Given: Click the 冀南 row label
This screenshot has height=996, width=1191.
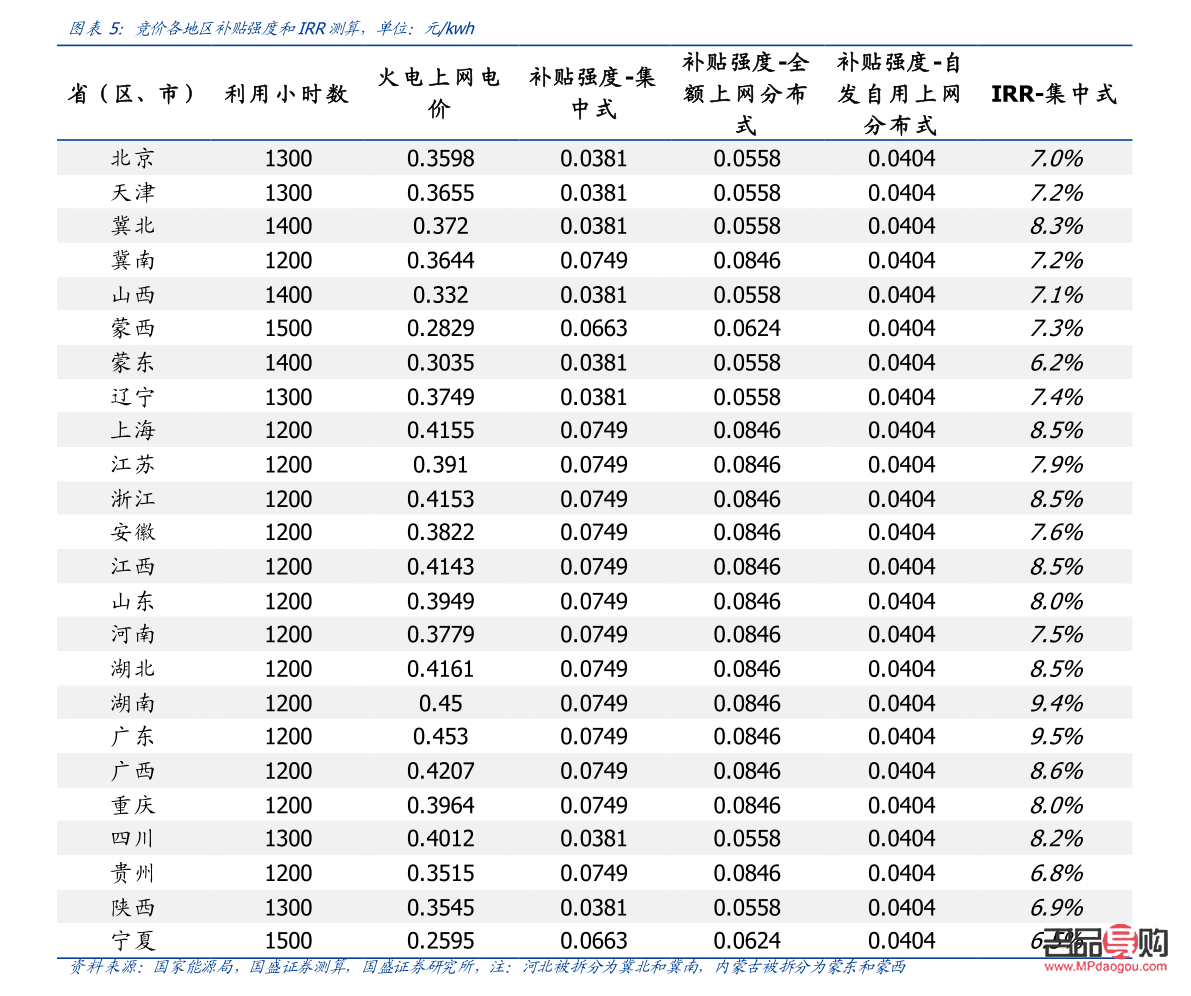Looking at the screenshot, I should coord(133,260).
